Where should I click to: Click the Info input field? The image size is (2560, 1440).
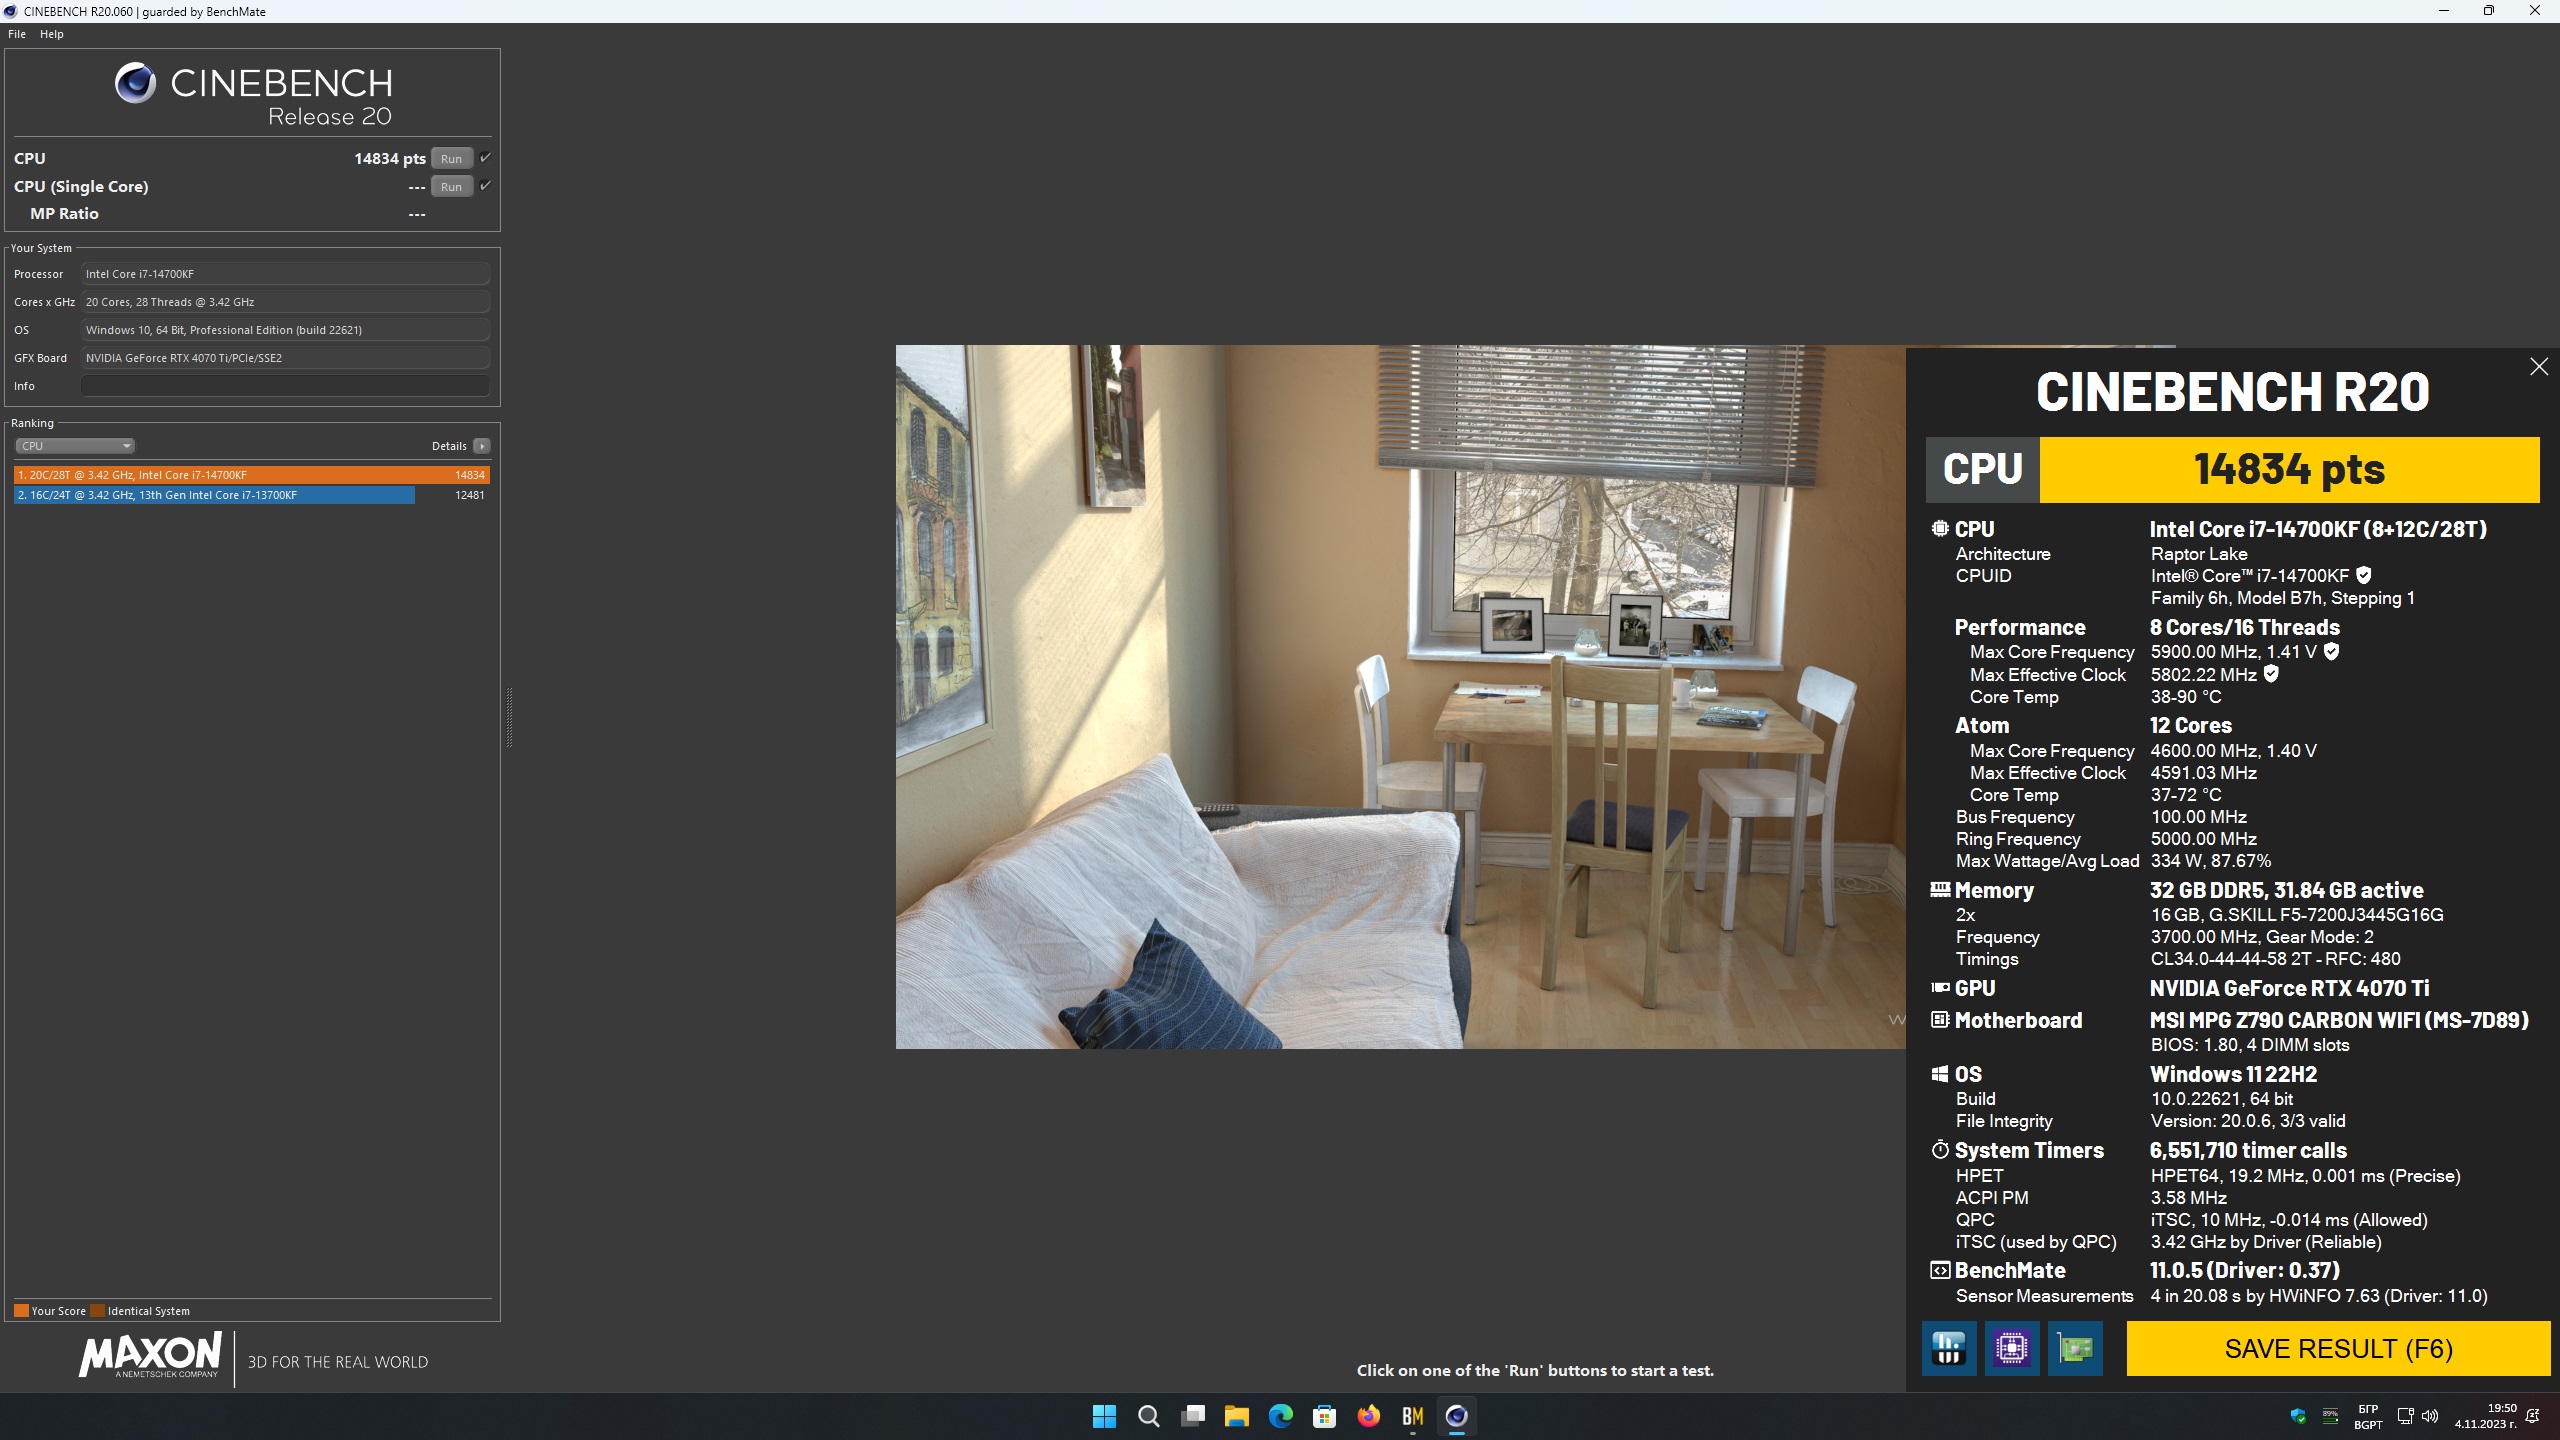pyautogui.click(x=285, y=386)
